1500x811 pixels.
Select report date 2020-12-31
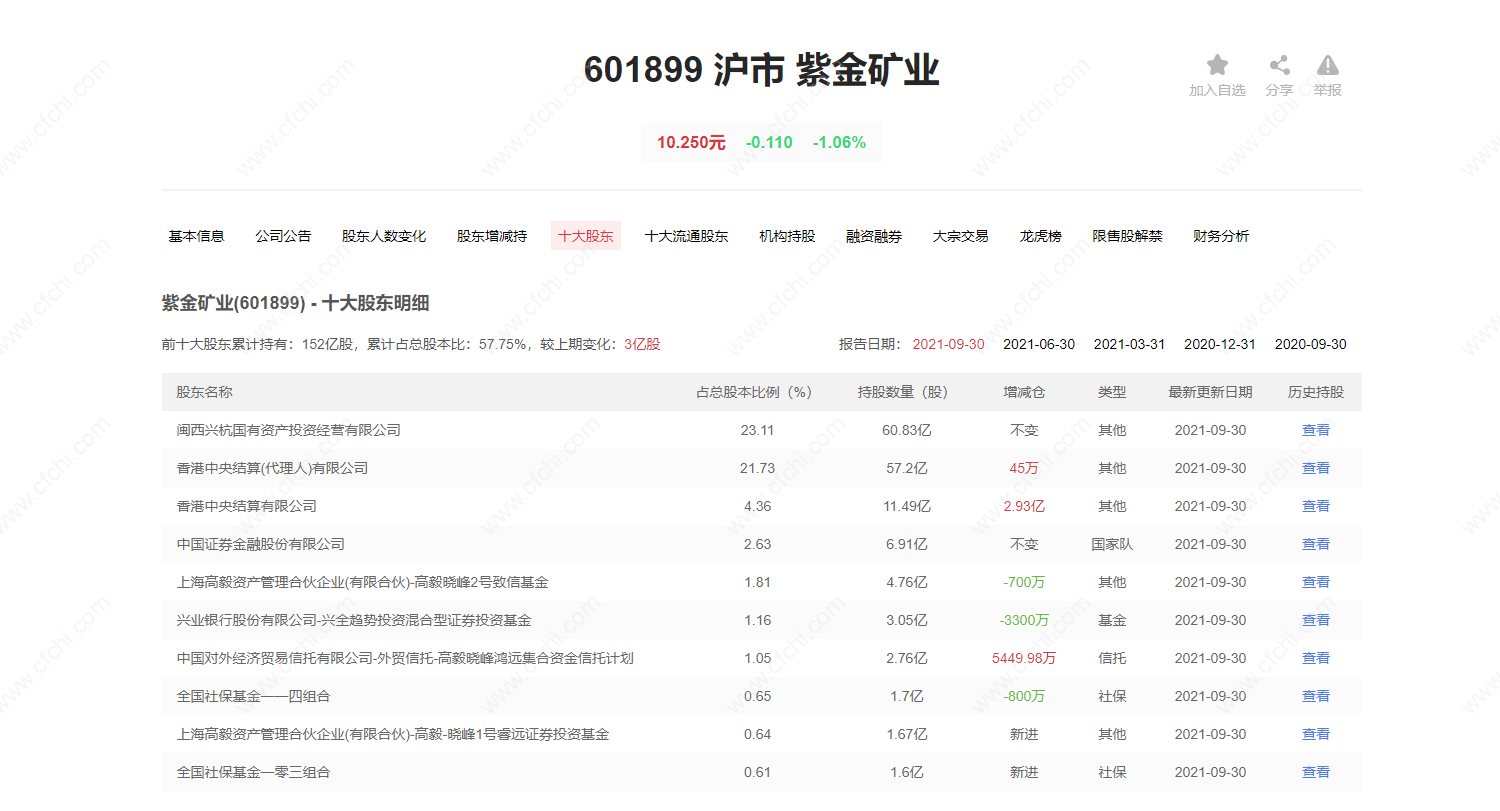pos(1220,344)
